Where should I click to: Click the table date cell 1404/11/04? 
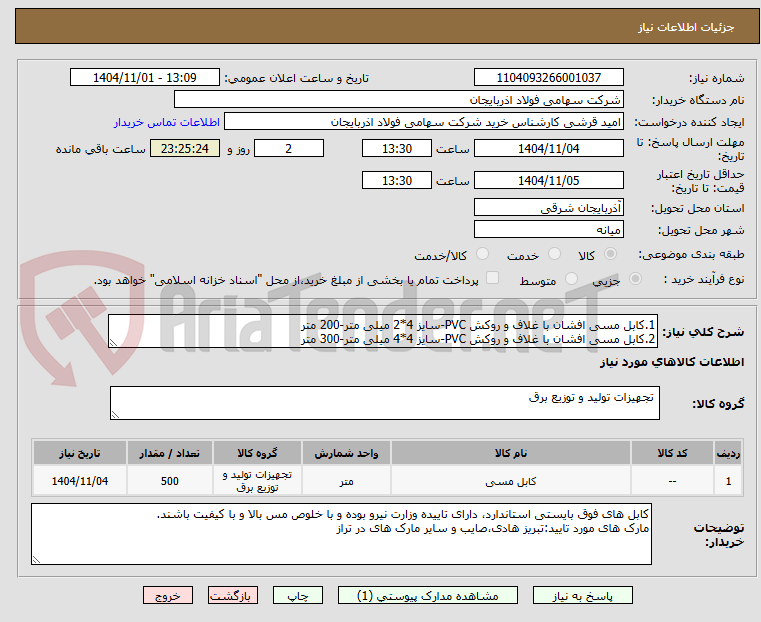[x=80, y=481]
